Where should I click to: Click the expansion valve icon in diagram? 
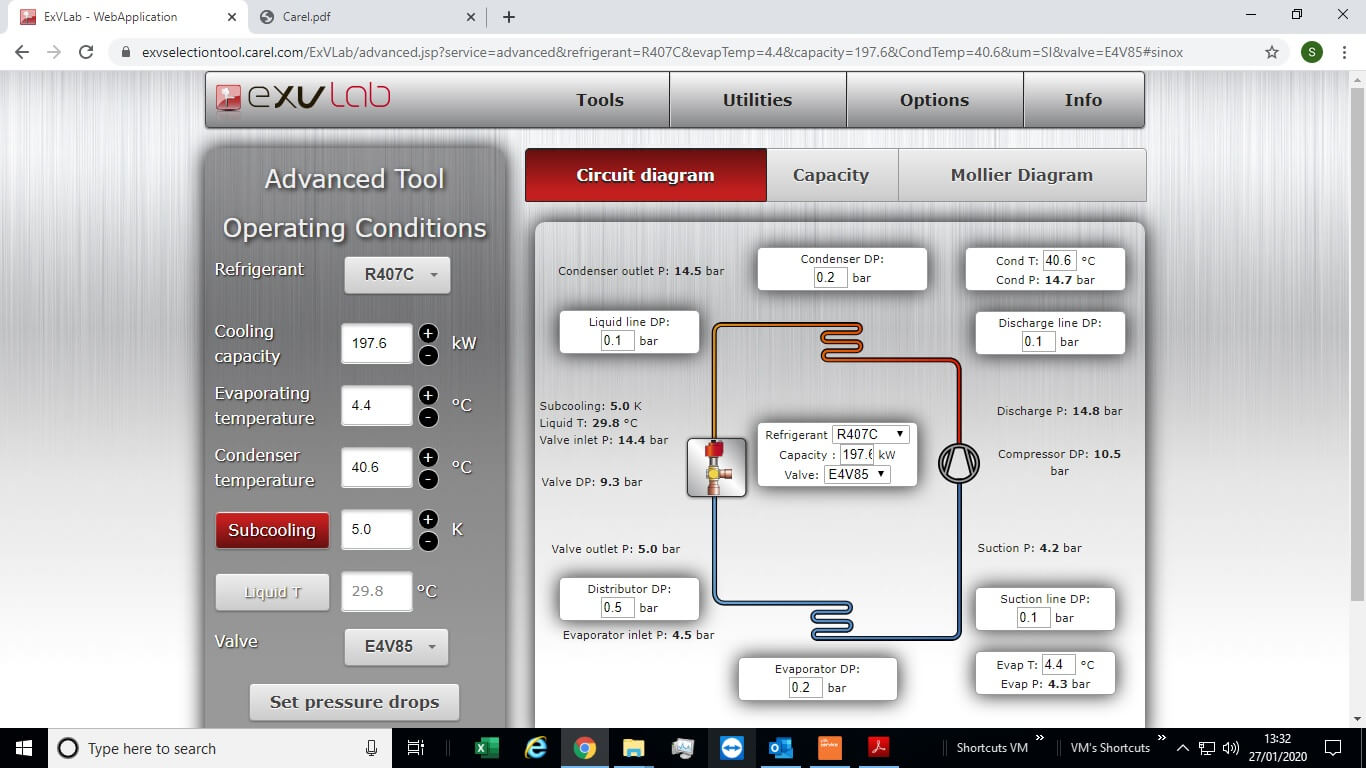tap(717, 467)
